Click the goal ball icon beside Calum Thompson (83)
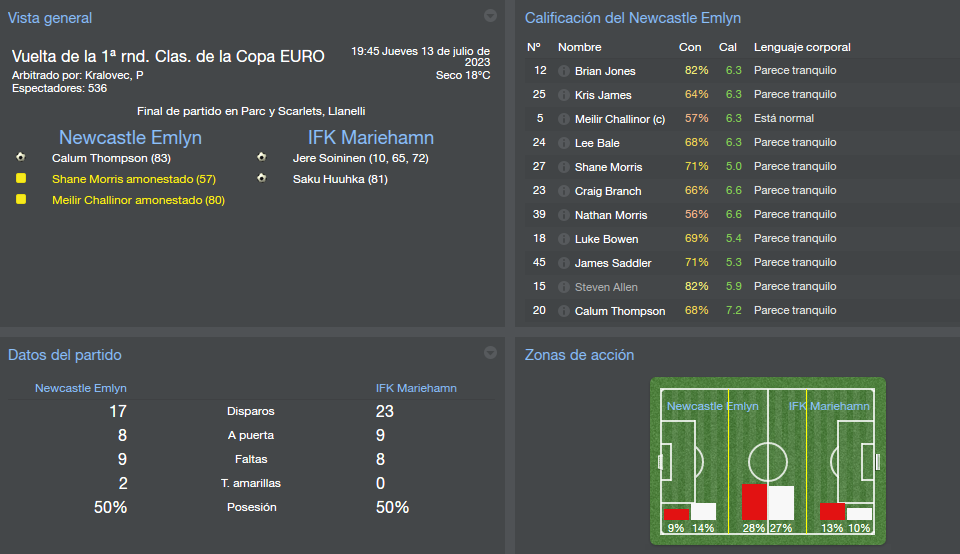The width and height of the screenshot is (960, 554). (x=20, y=157)
